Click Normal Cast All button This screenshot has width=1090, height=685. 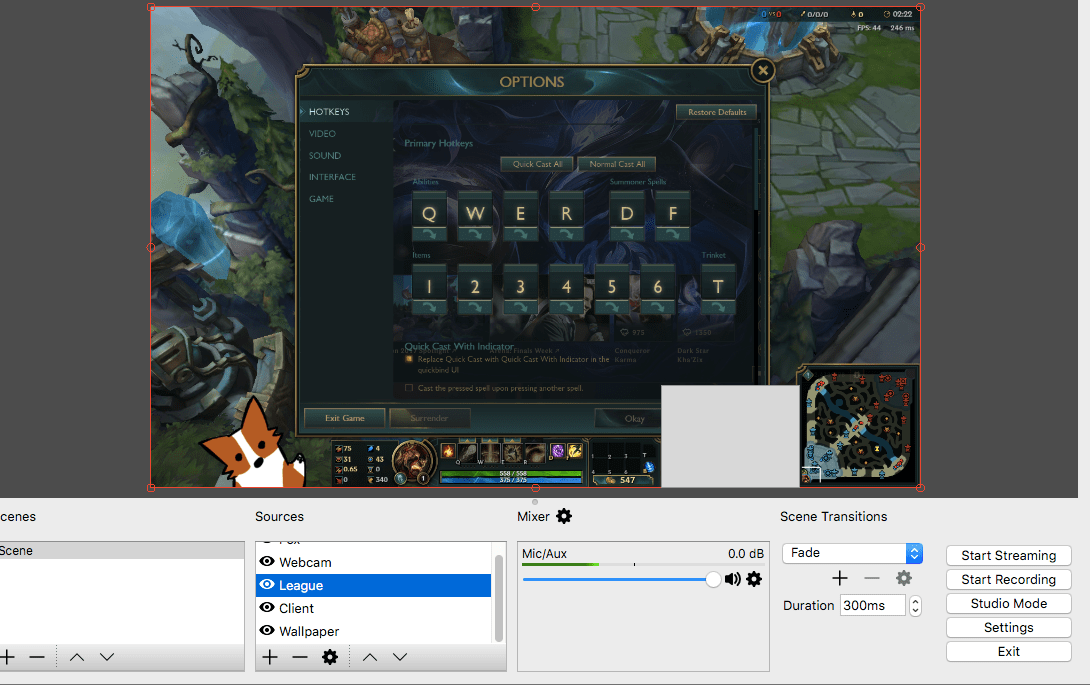click(x=617, y=164)
